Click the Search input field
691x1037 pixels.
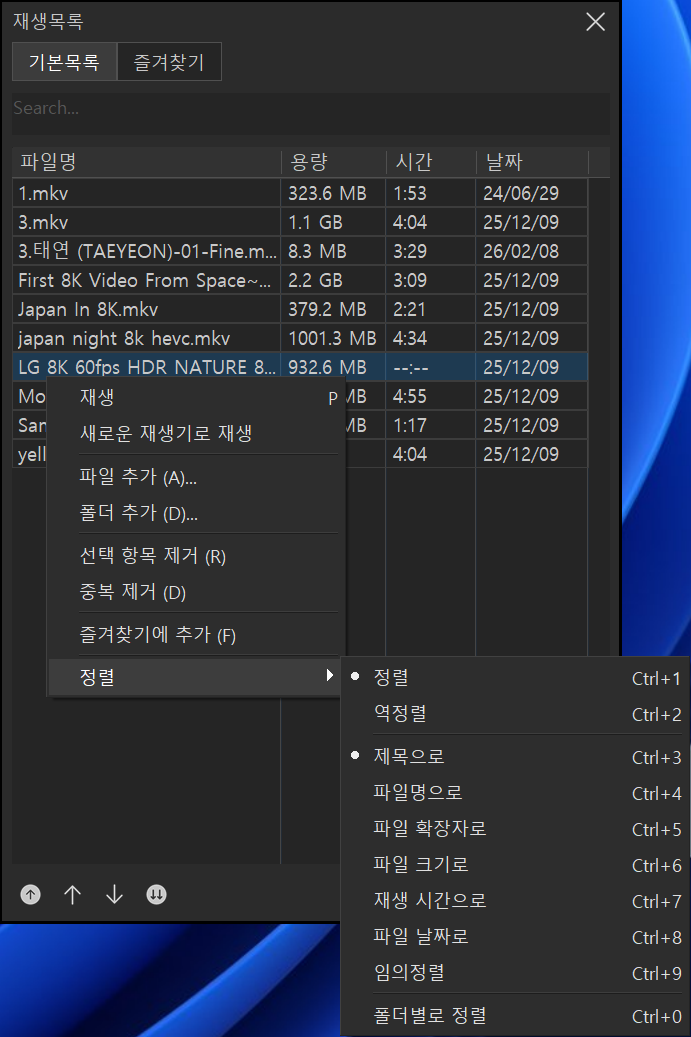coord(310,108)
